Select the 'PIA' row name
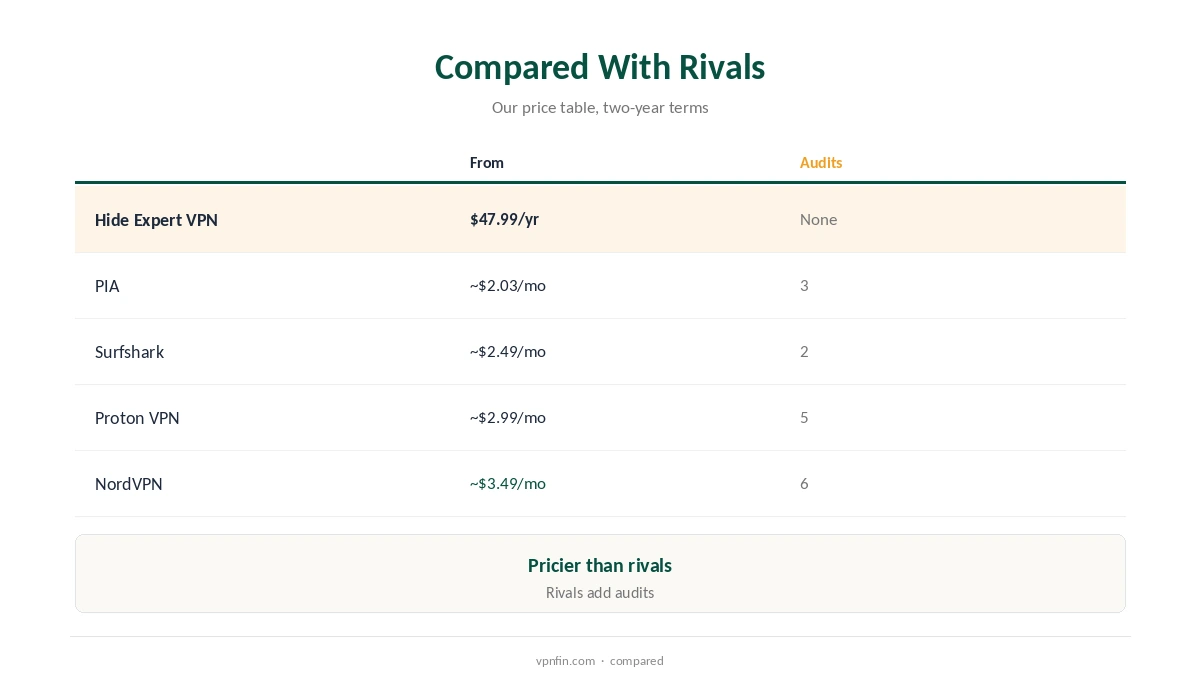Screen dimensions: 1200x680 pyautogui.click(x=107, y=286)
